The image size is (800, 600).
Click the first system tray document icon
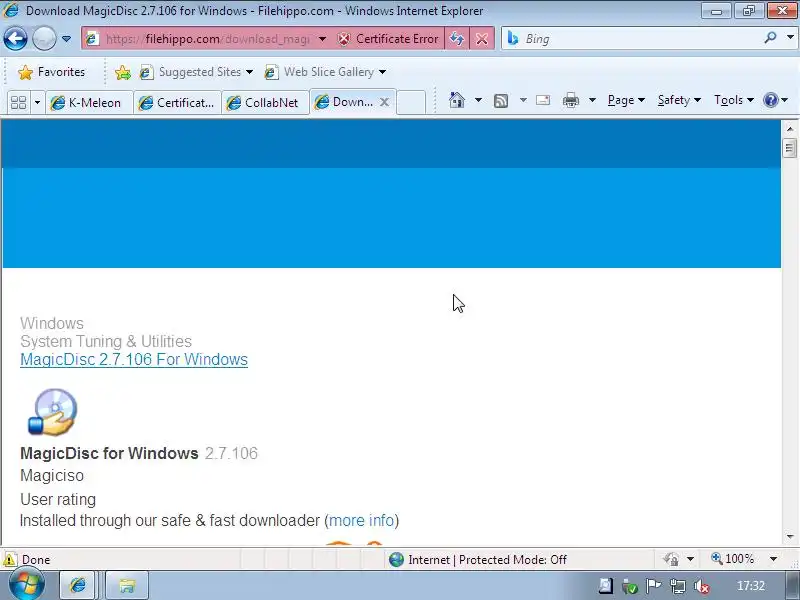click(606, 586)
